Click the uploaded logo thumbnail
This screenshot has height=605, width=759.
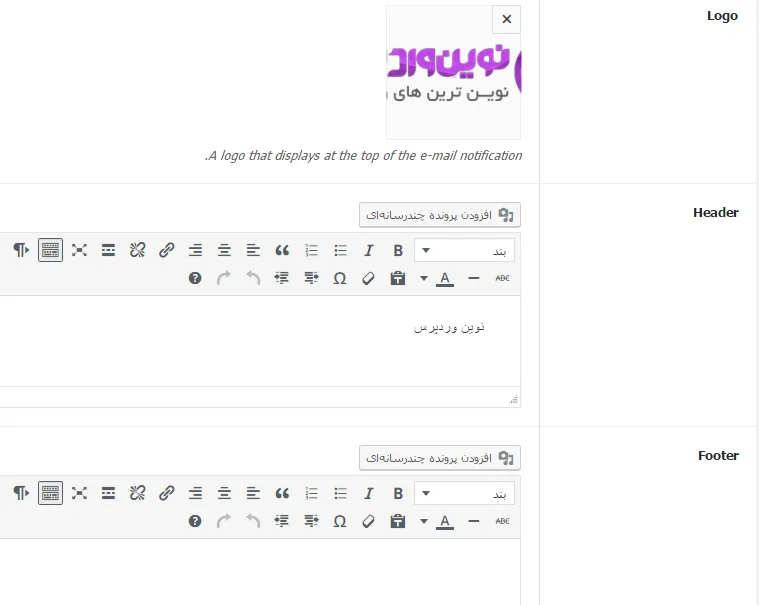pos(454,73)
